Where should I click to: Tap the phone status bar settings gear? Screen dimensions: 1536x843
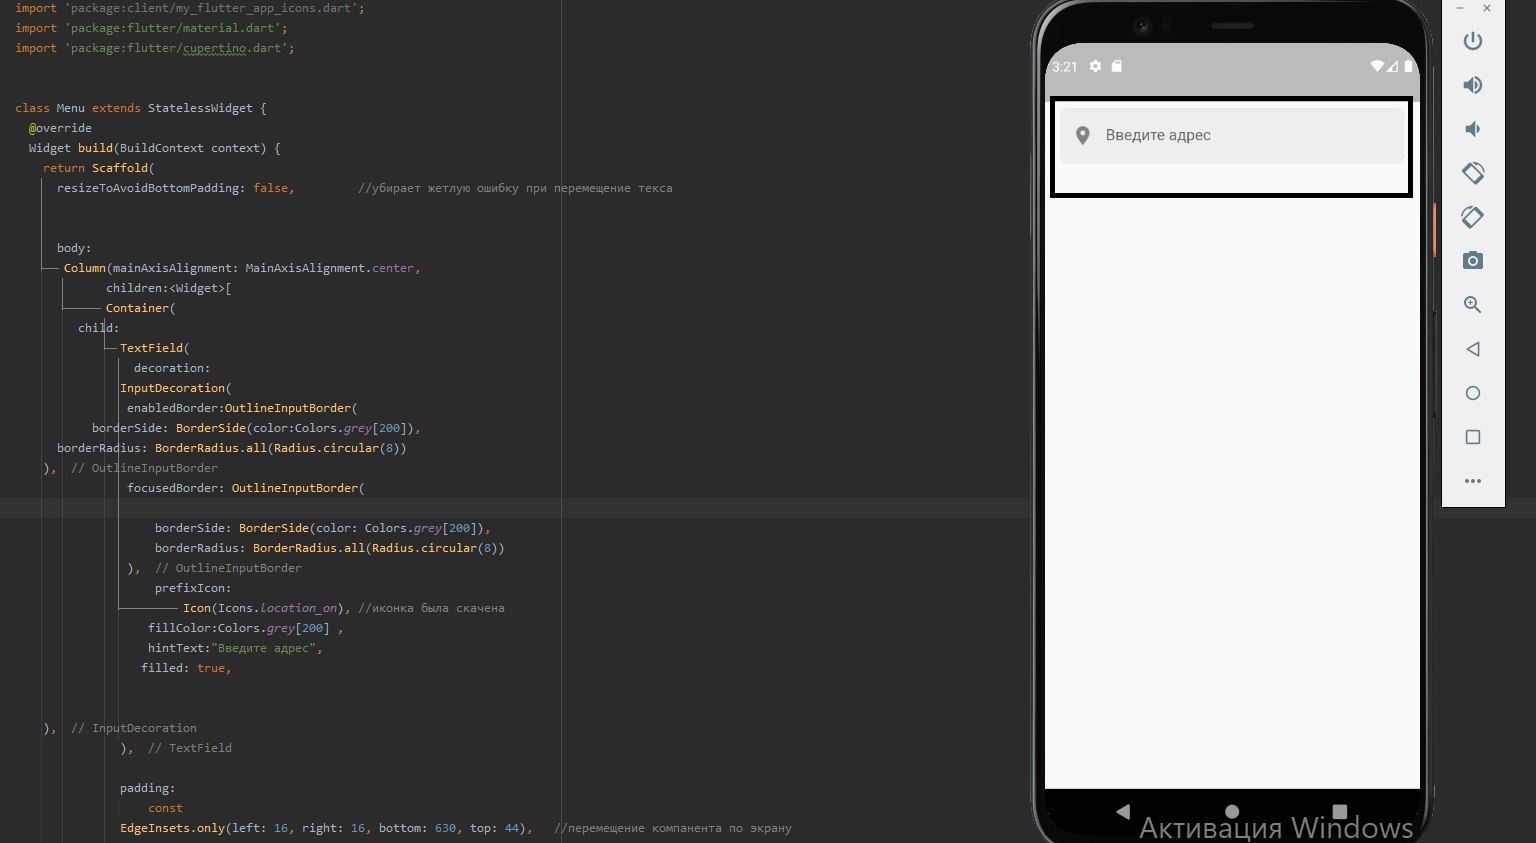pos(1095,66)
